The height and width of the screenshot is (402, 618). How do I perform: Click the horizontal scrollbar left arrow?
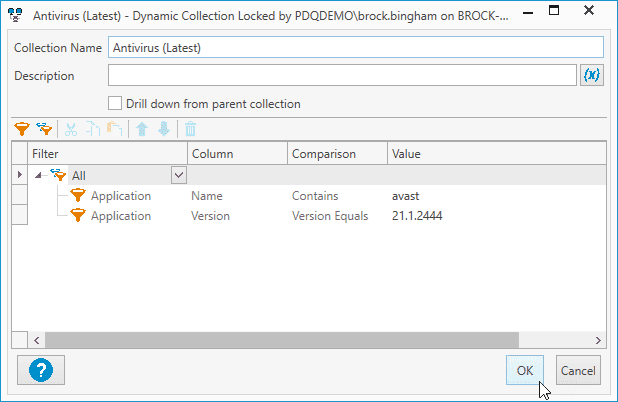(37, 340)
